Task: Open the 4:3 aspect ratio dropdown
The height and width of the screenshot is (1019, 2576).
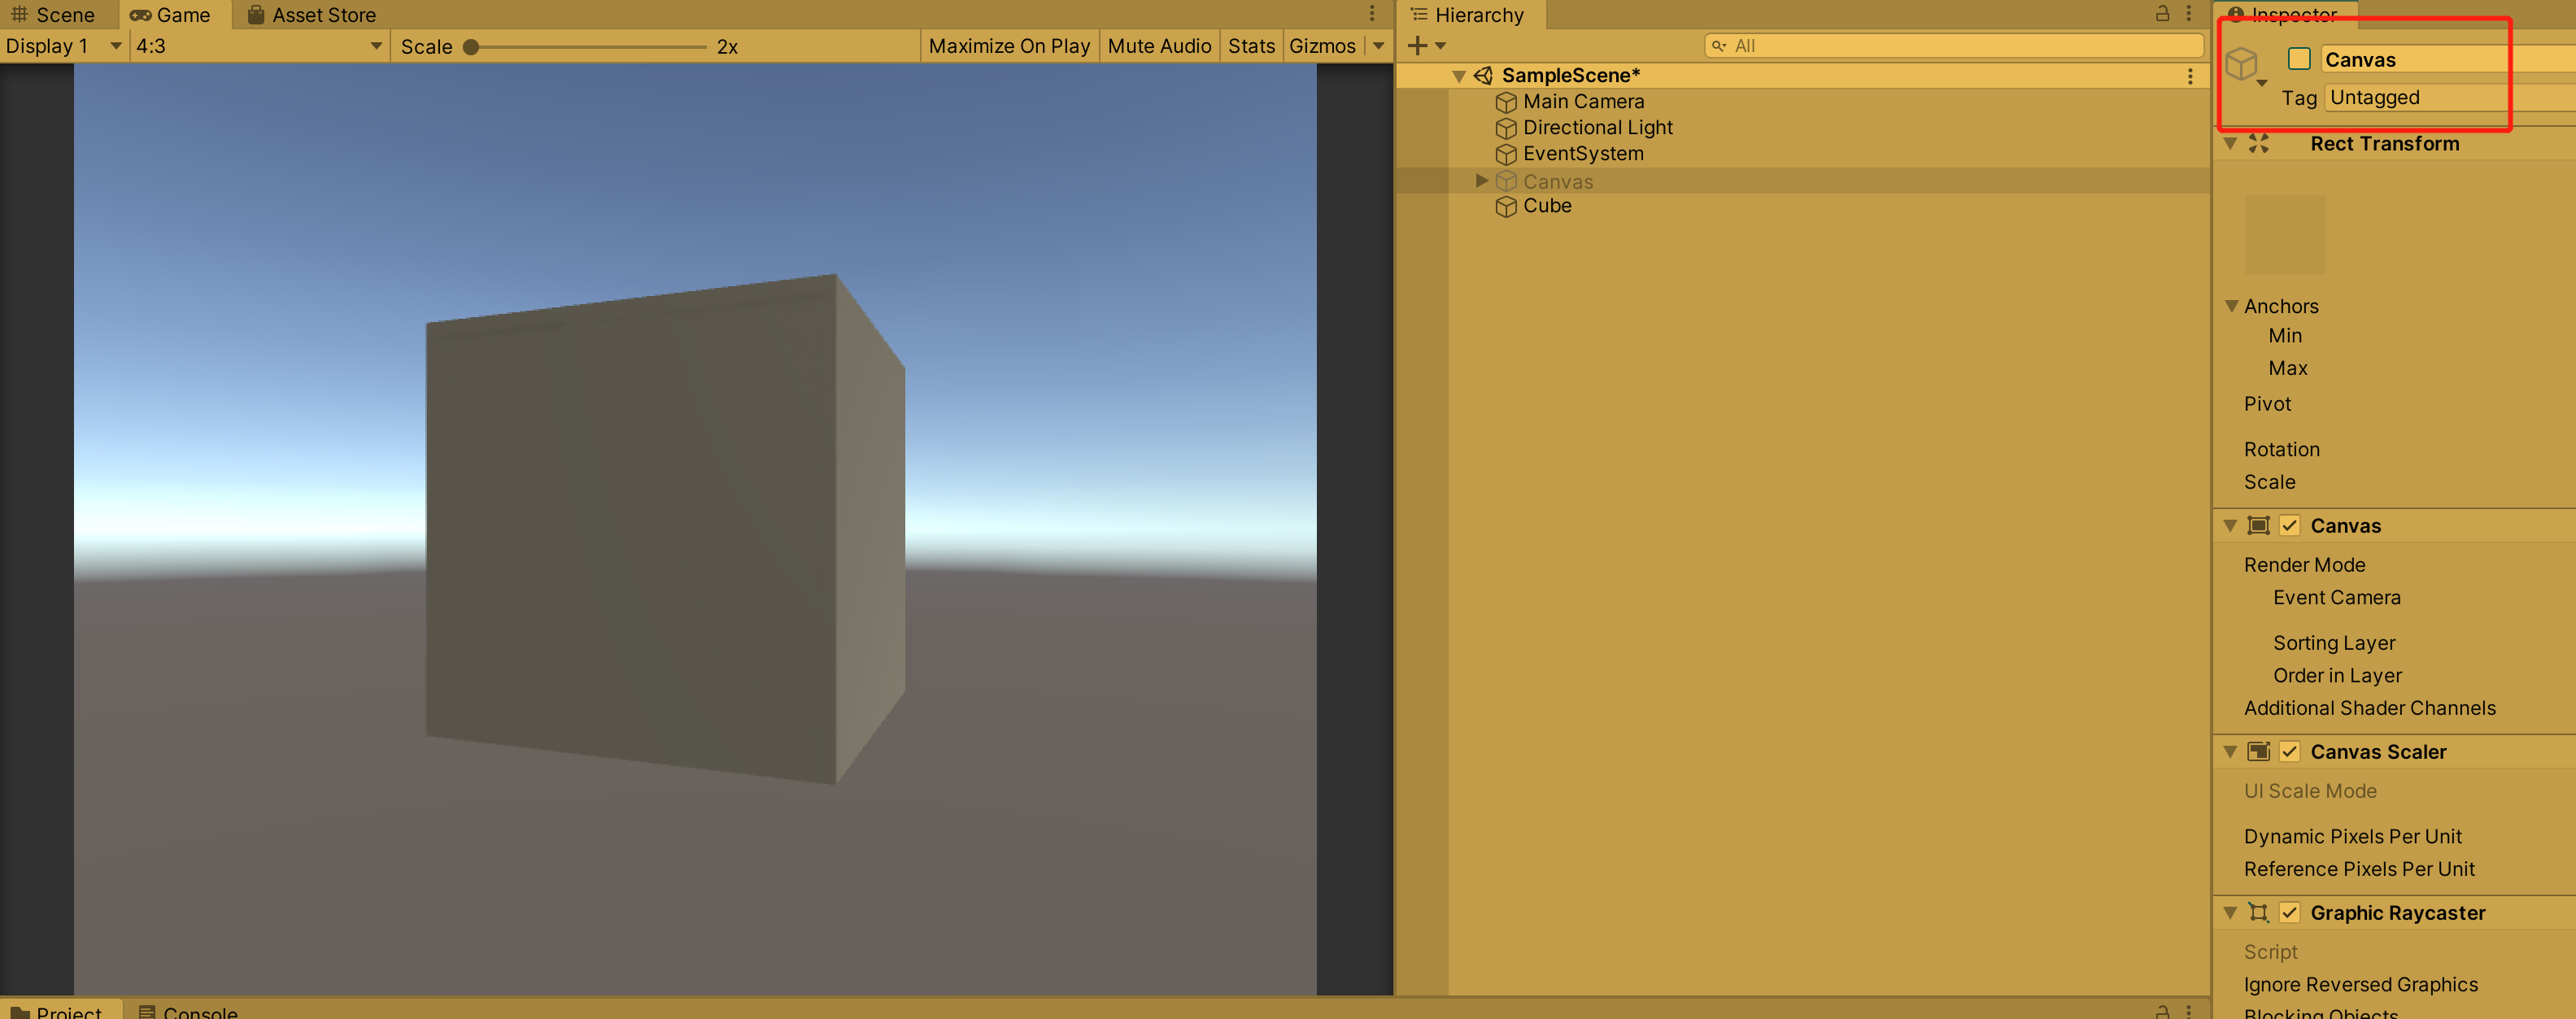Action: (x=258, y=46)
